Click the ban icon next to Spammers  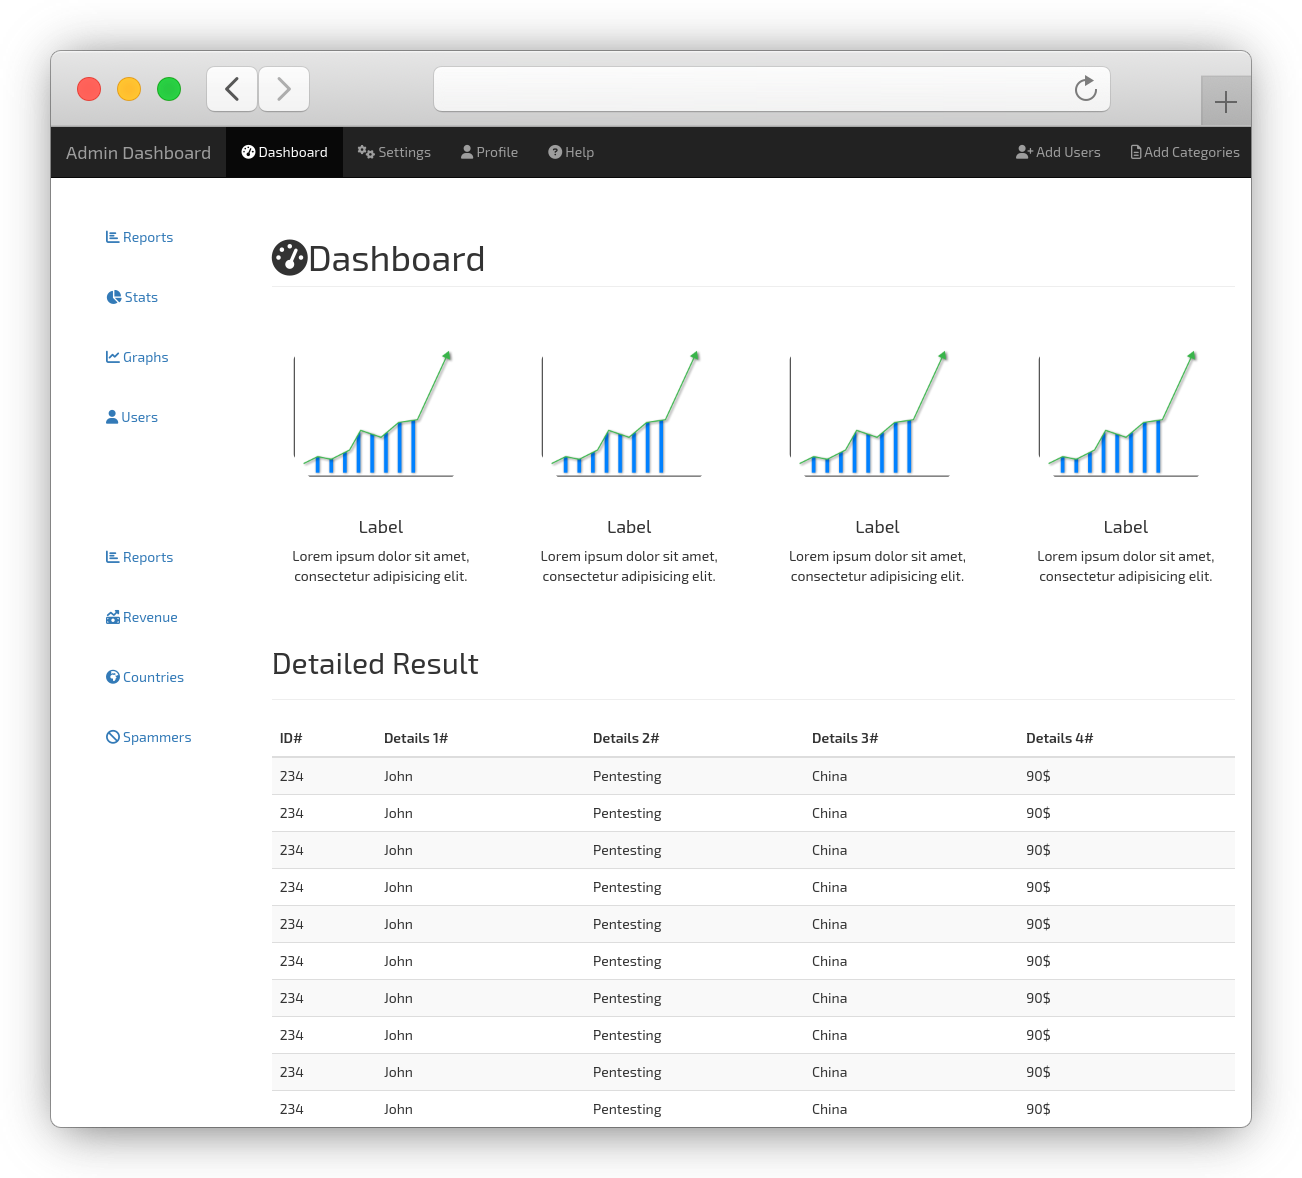(x=112, y=736)
